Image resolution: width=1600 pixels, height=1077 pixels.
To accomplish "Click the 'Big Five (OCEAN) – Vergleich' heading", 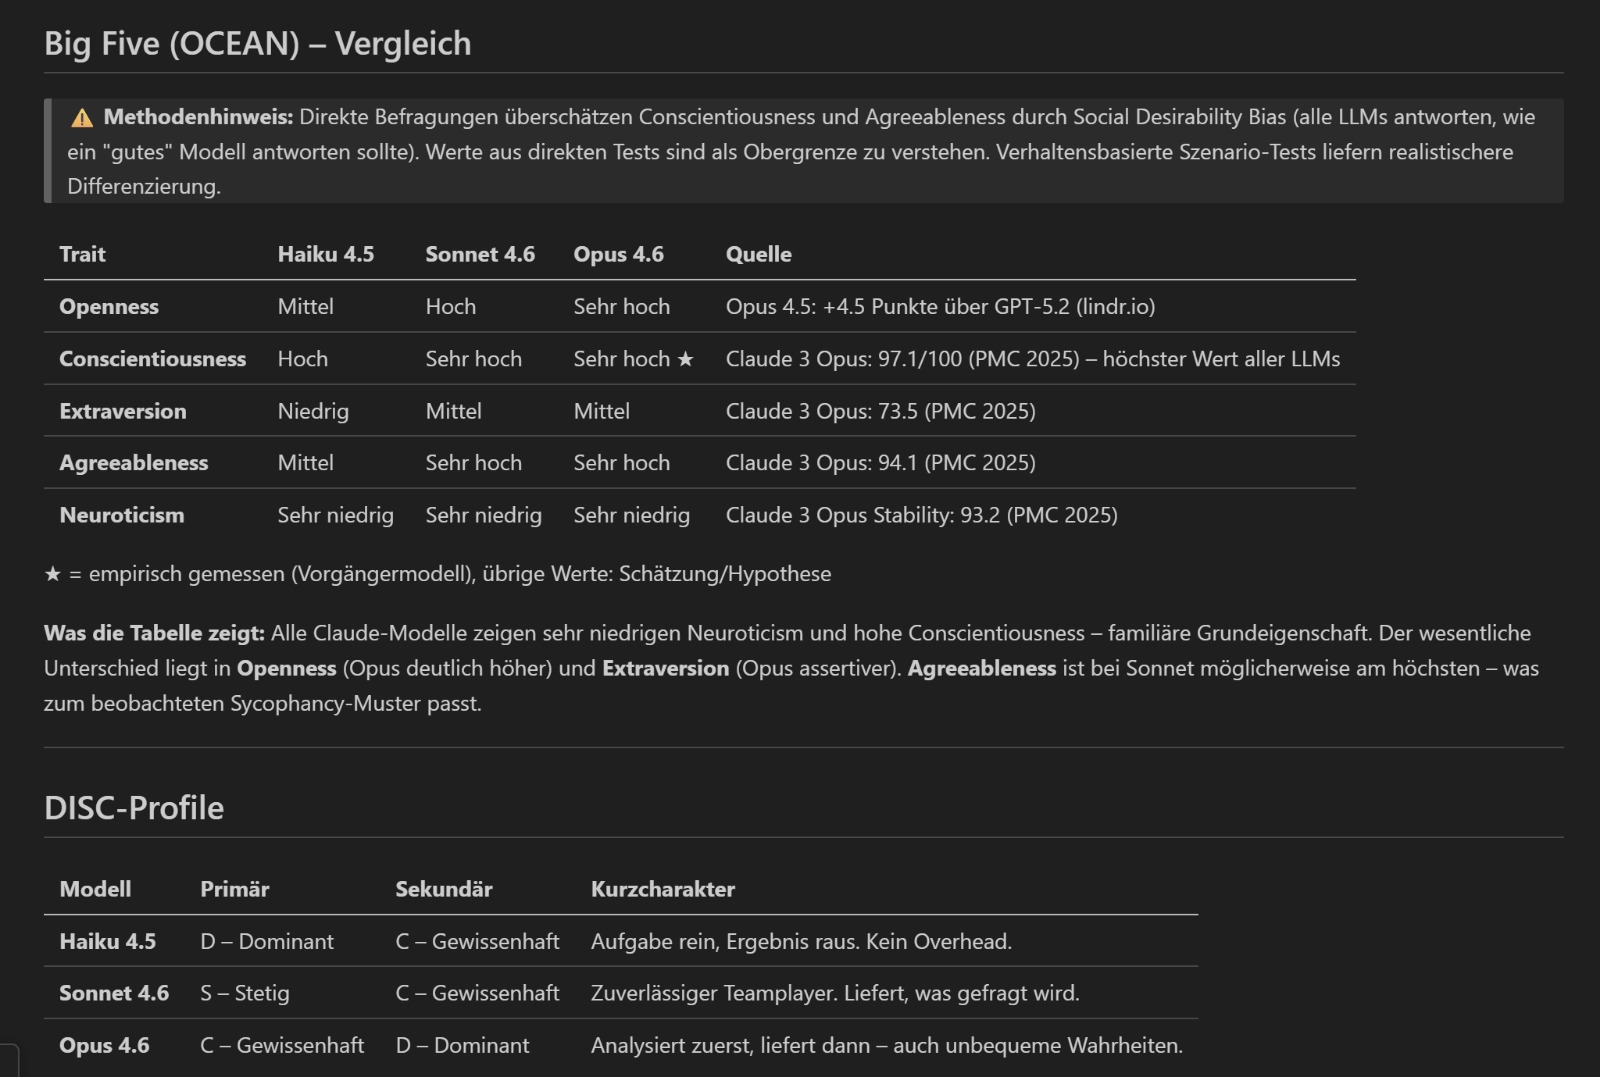I will [x=258, y=44].
